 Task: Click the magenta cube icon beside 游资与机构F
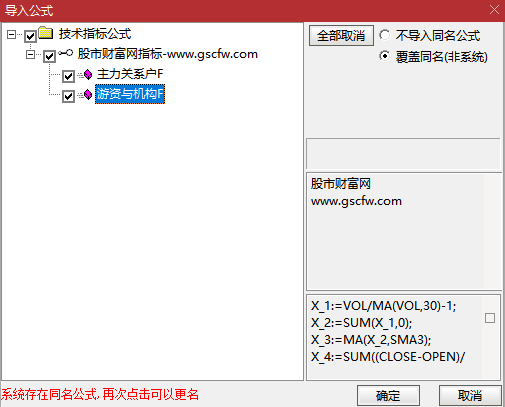coord(88,95)
